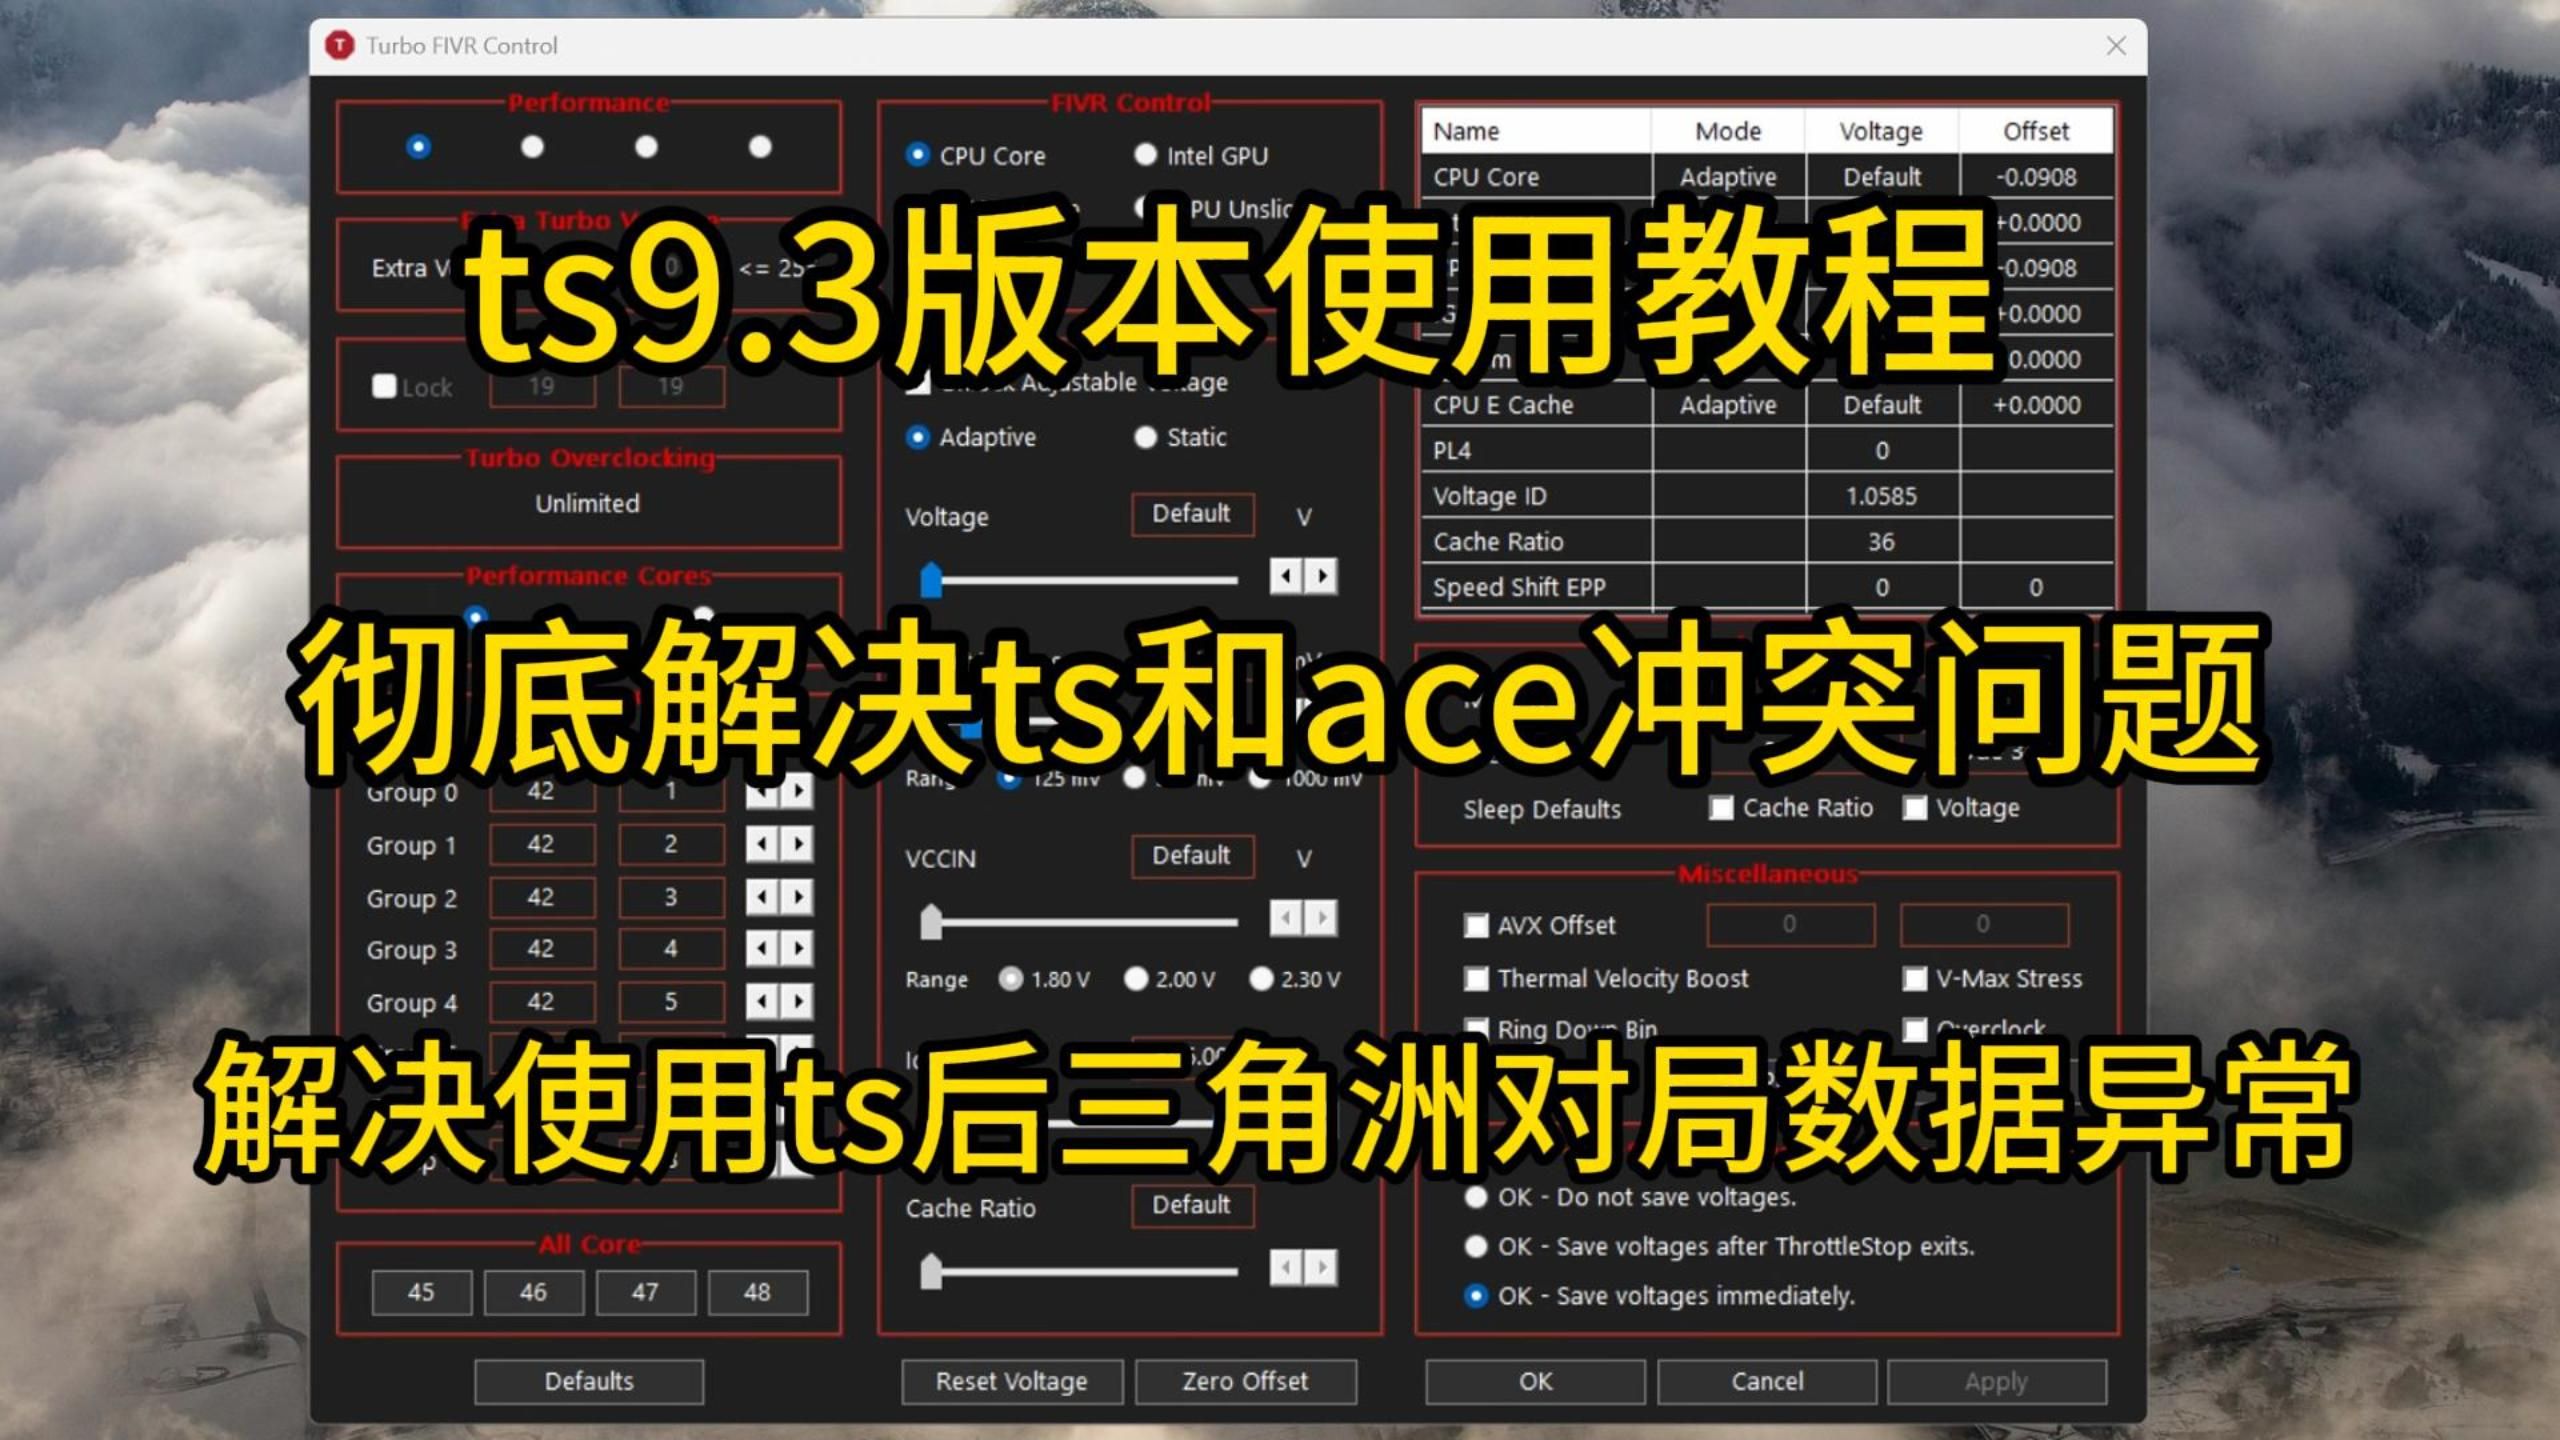Click the Defaults button
Screen dimensions: 2560x1440
589,1381
